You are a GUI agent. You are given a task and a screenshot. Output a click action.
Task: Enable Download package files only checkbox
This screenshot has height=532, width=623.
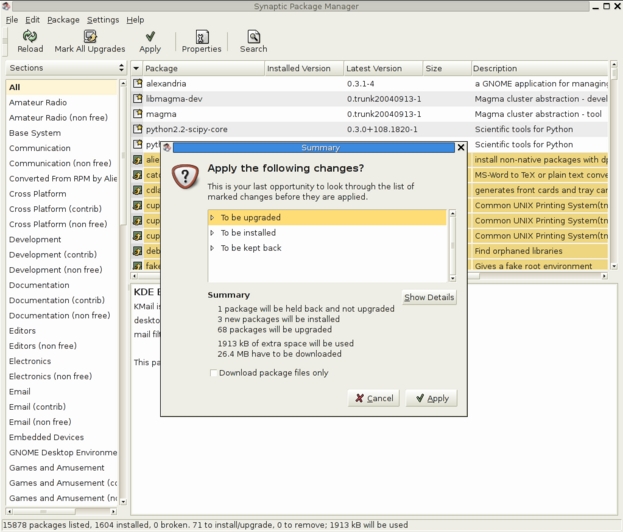(213, 373)
